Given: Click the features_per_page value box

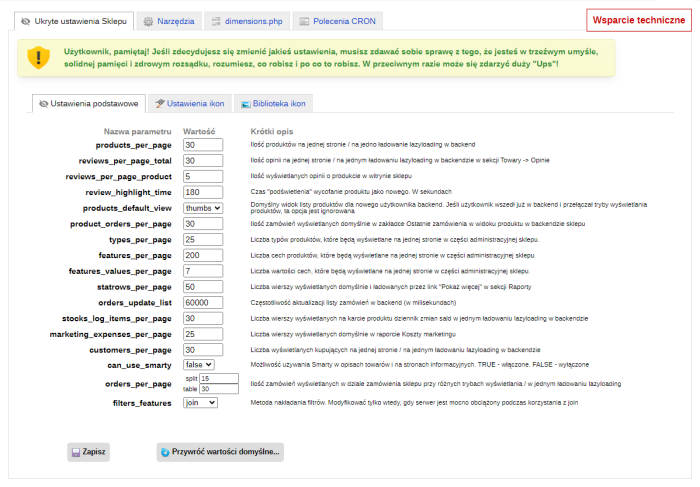Looking at the screenshot, I should tap(203, 255).
